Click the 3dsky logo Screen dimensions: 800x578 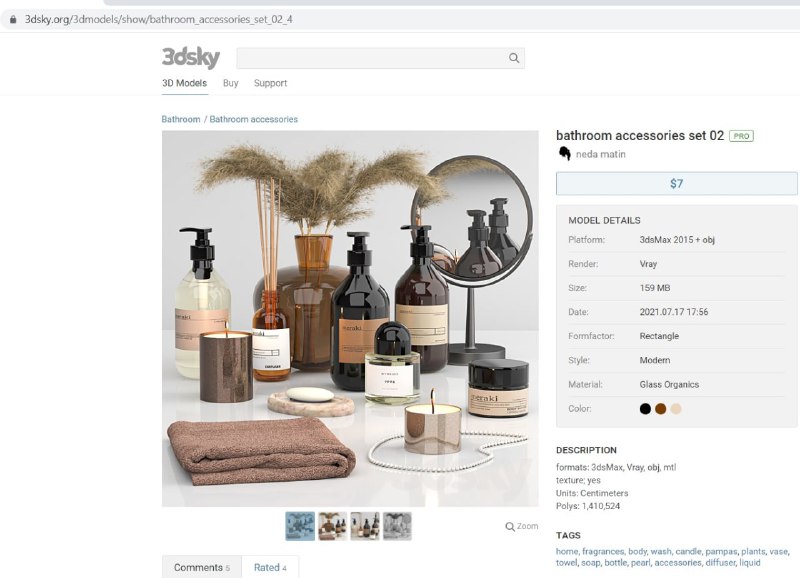click(191, 58)
